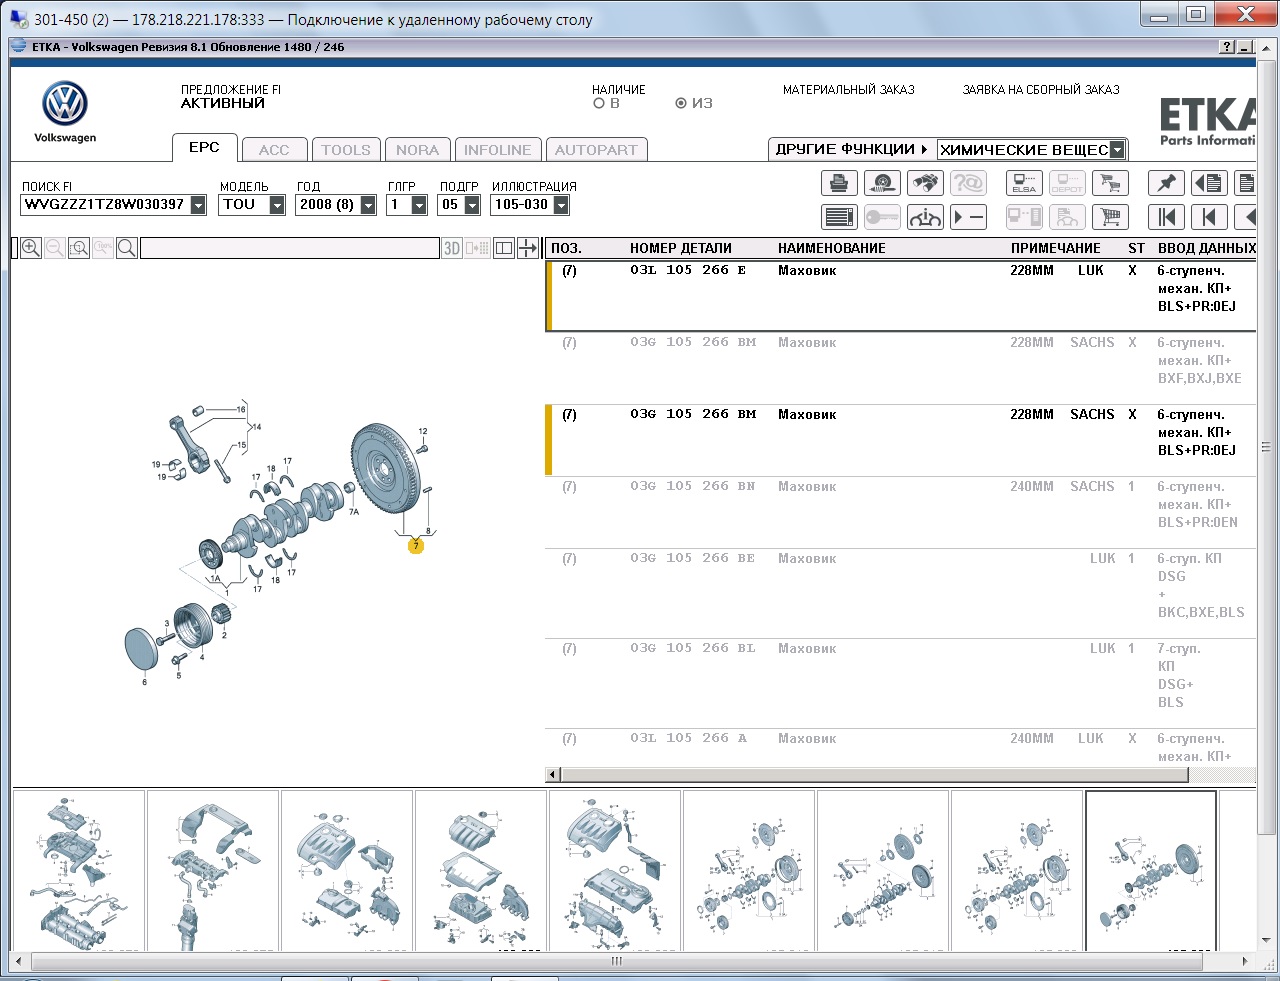
Task: Click the Volkswagen logo
Action: tap(65, 105)
